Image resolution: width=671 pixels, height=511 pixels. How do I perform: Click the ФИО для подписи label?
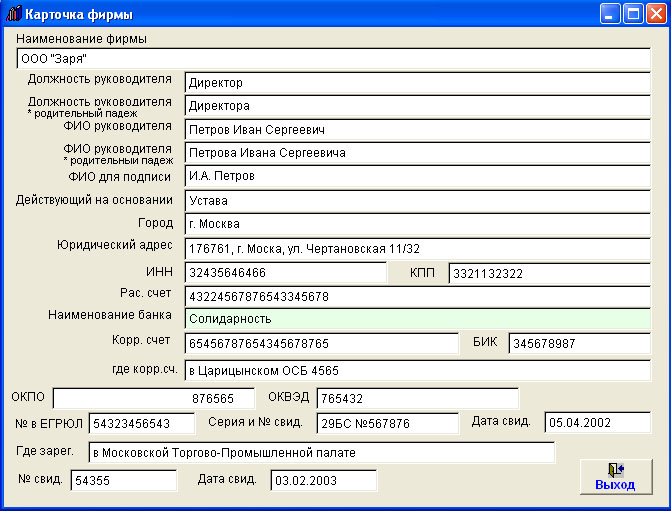coord(119,177)
